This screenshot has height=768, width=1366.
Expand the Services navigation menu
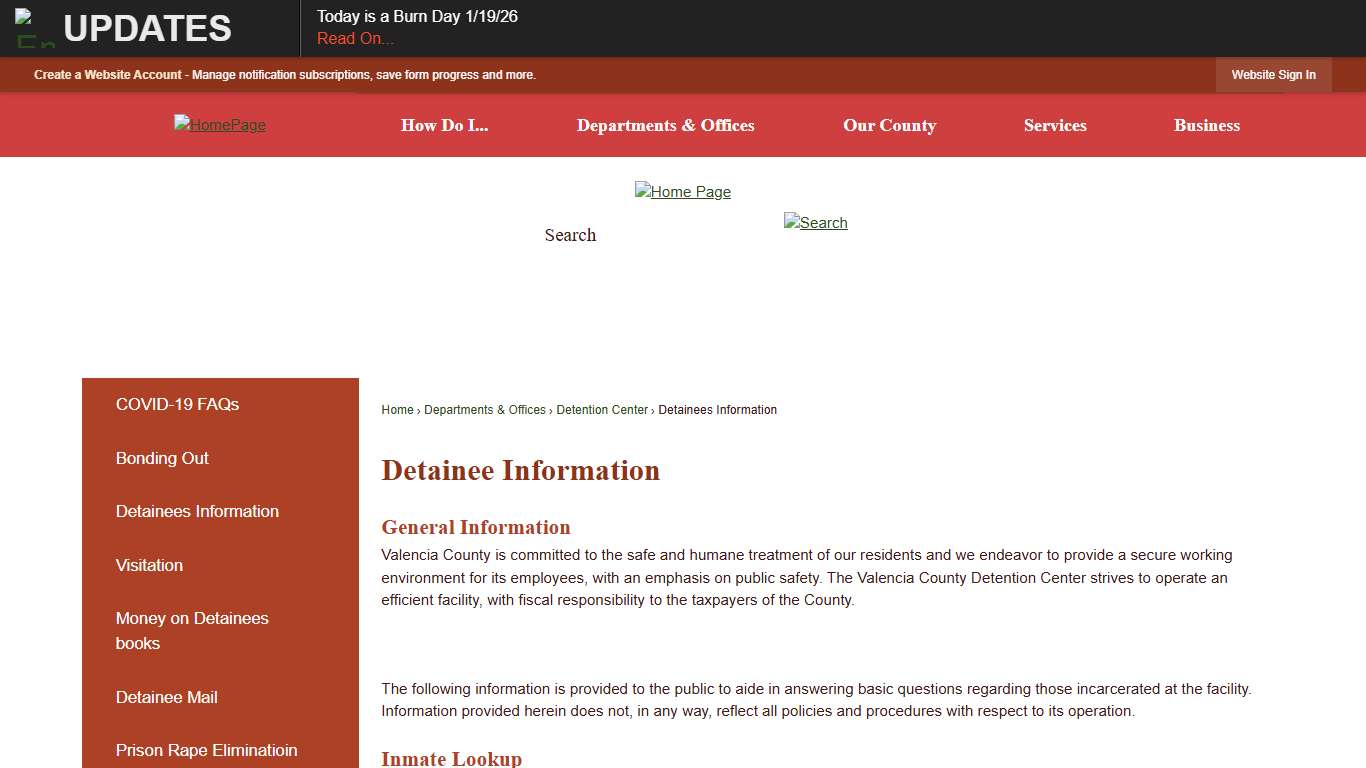coord(1055,125)
